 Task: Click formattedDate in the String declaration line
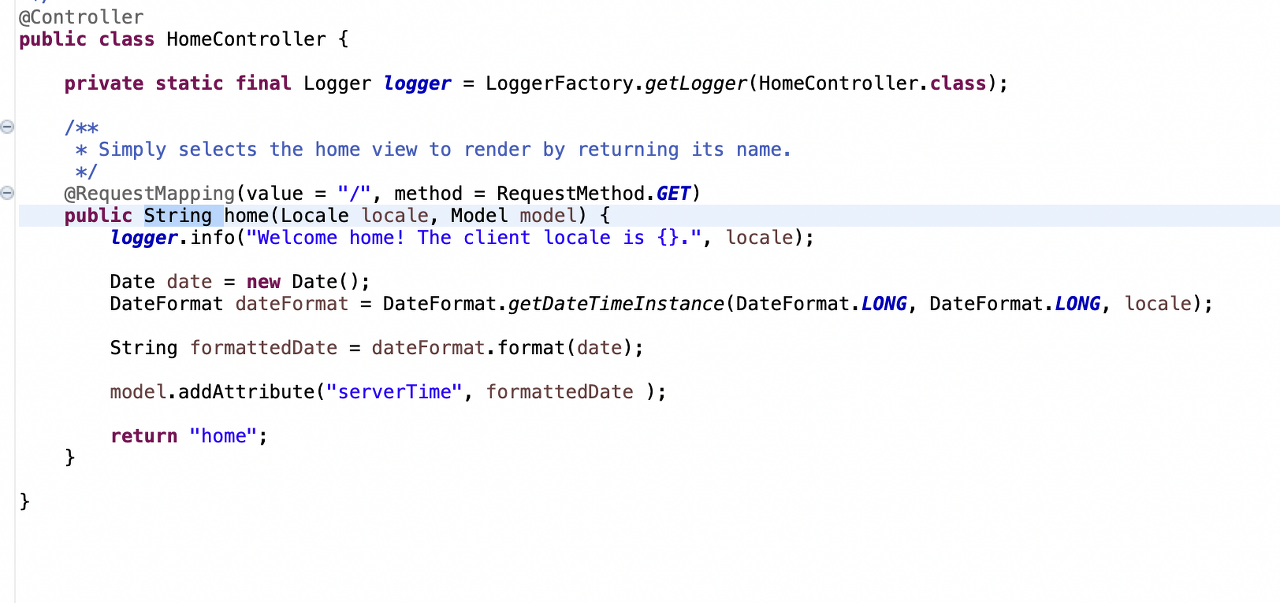(264, 347)
